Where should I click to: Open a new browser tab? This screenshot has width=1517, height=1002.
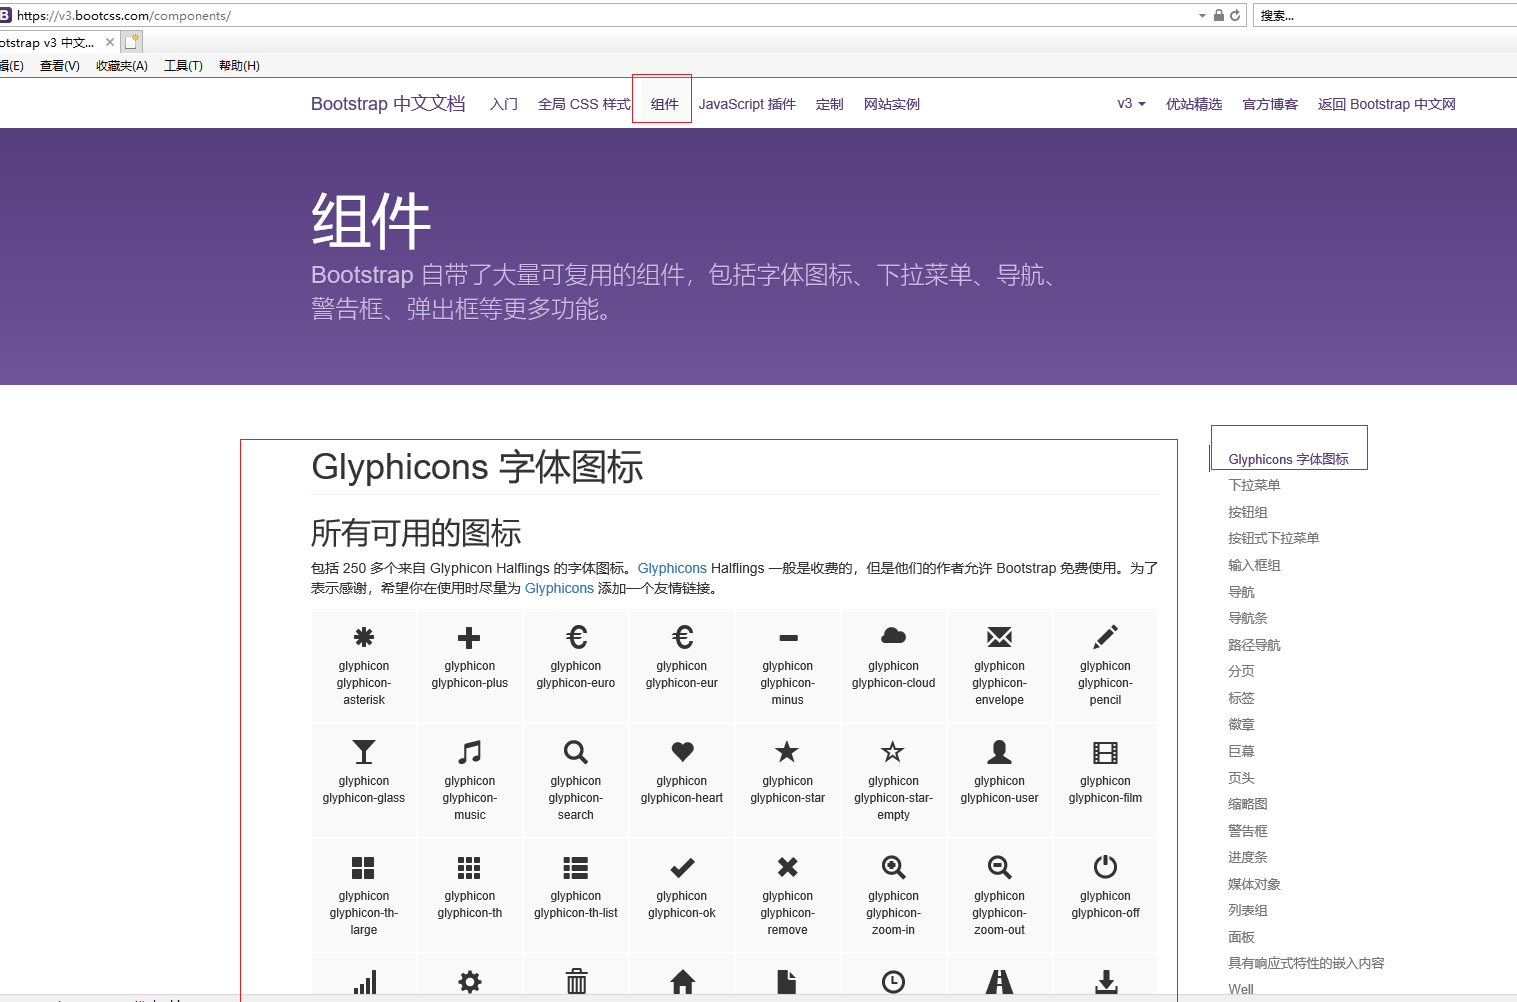pos(132,42)
